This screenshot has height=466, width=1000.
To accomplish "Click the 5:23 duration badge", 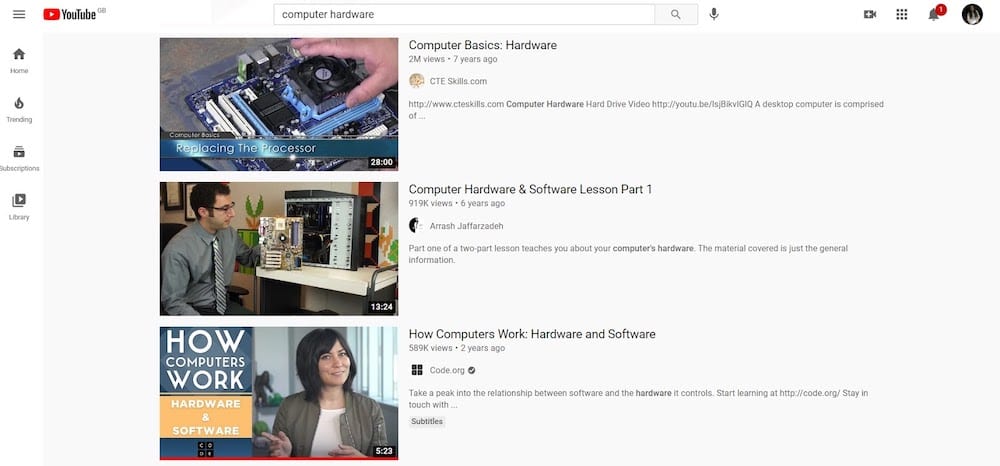I will coord(384,451).
